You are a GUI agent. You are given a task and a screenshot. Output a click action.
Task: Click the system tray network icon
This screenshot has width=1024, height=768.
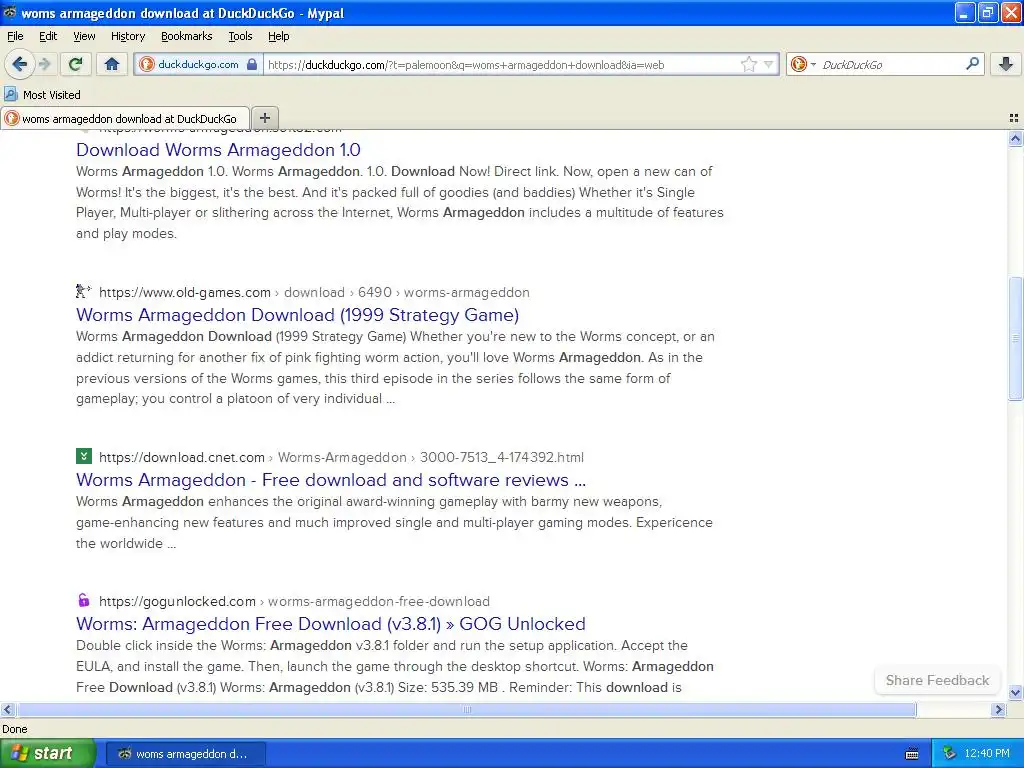click(949, 754)
